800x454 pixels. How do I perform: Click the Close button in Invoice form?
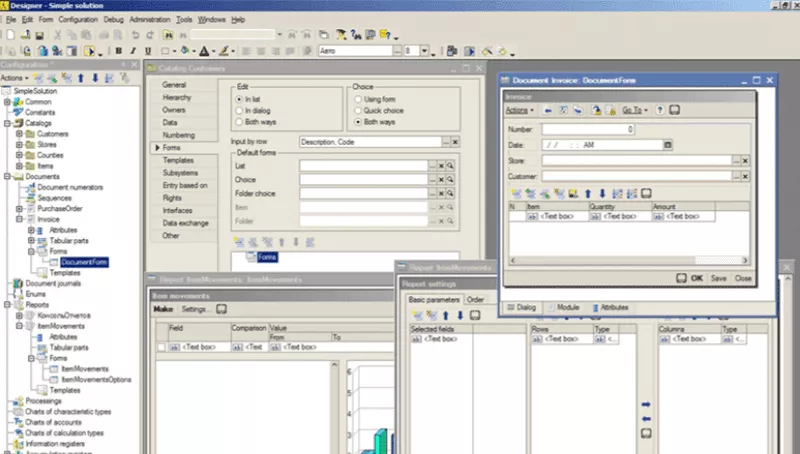coord(743,278)
